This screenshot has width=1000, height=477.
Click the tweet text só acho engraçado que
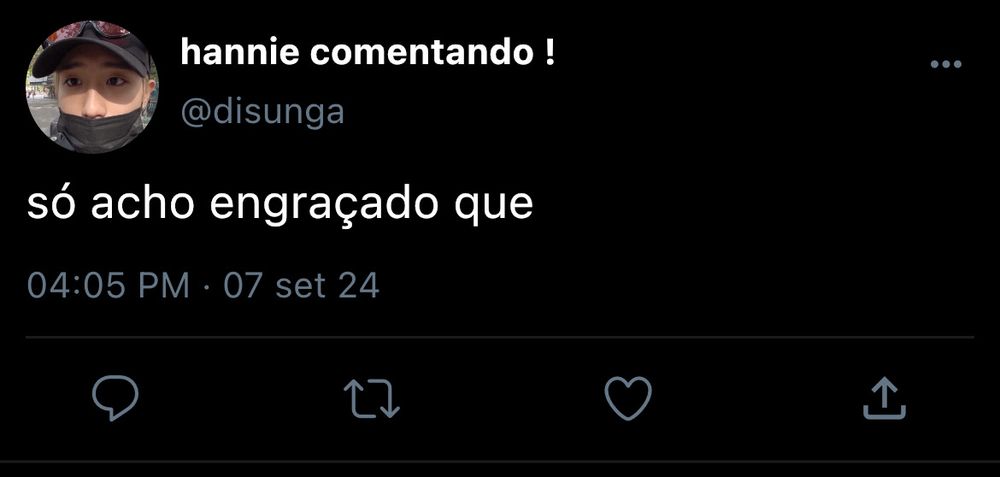click(280, 205)
